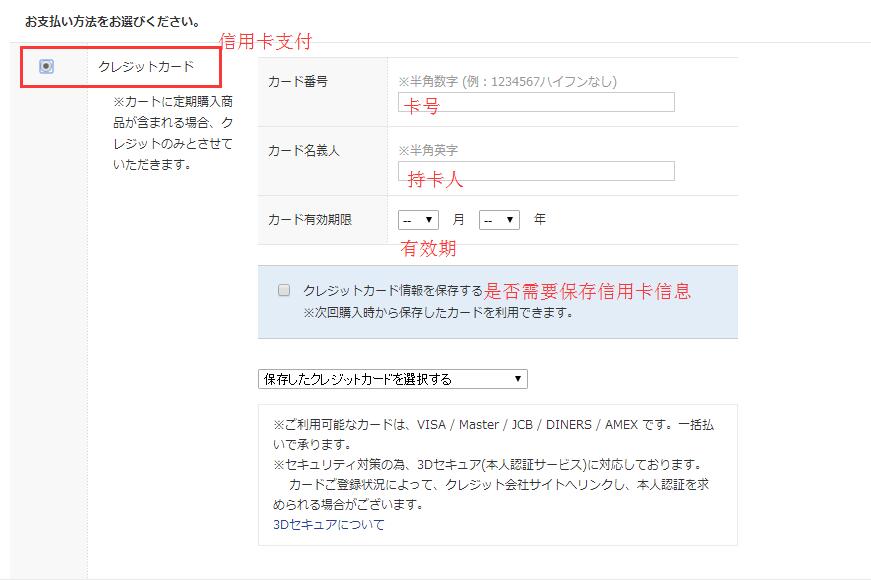Screen dimensions: 871x580
Task: Click the カード名義人 field label
Action: (x=303, y=151)
